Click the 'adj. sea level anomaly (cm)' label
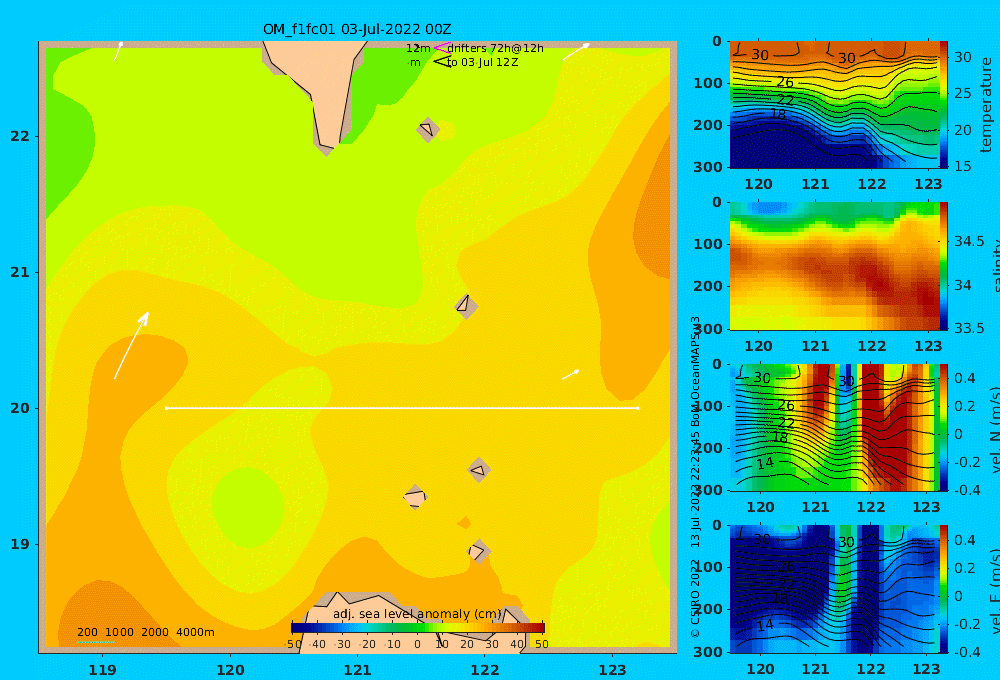The width and height of the screenshot is (1000, 680). click(417, 614)
